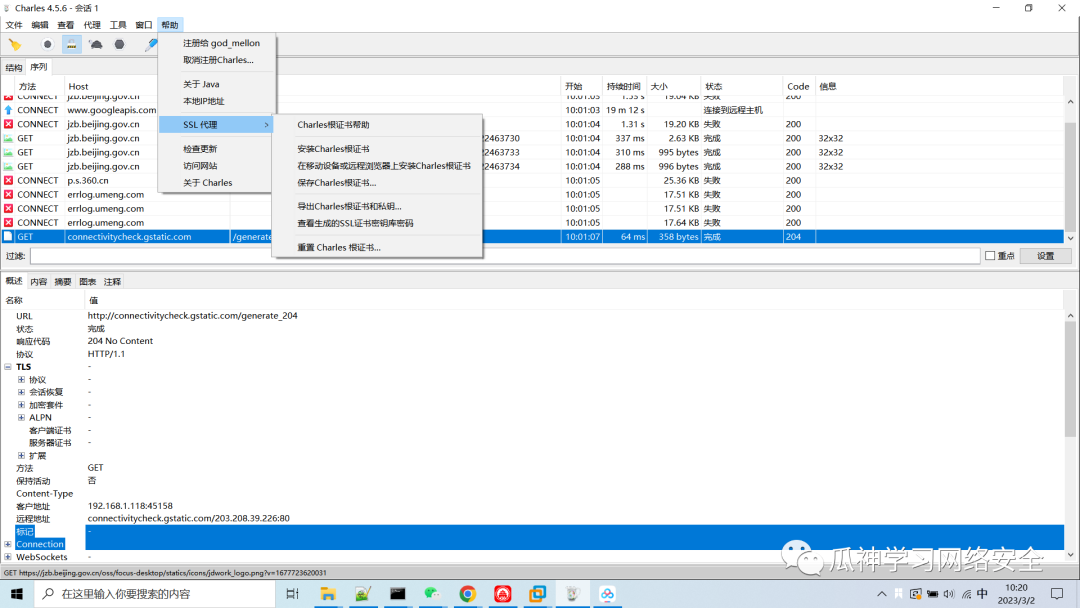Click the broom clear session icon
The width and height of the screenshot is (1080, 608).
click(14, 45)
